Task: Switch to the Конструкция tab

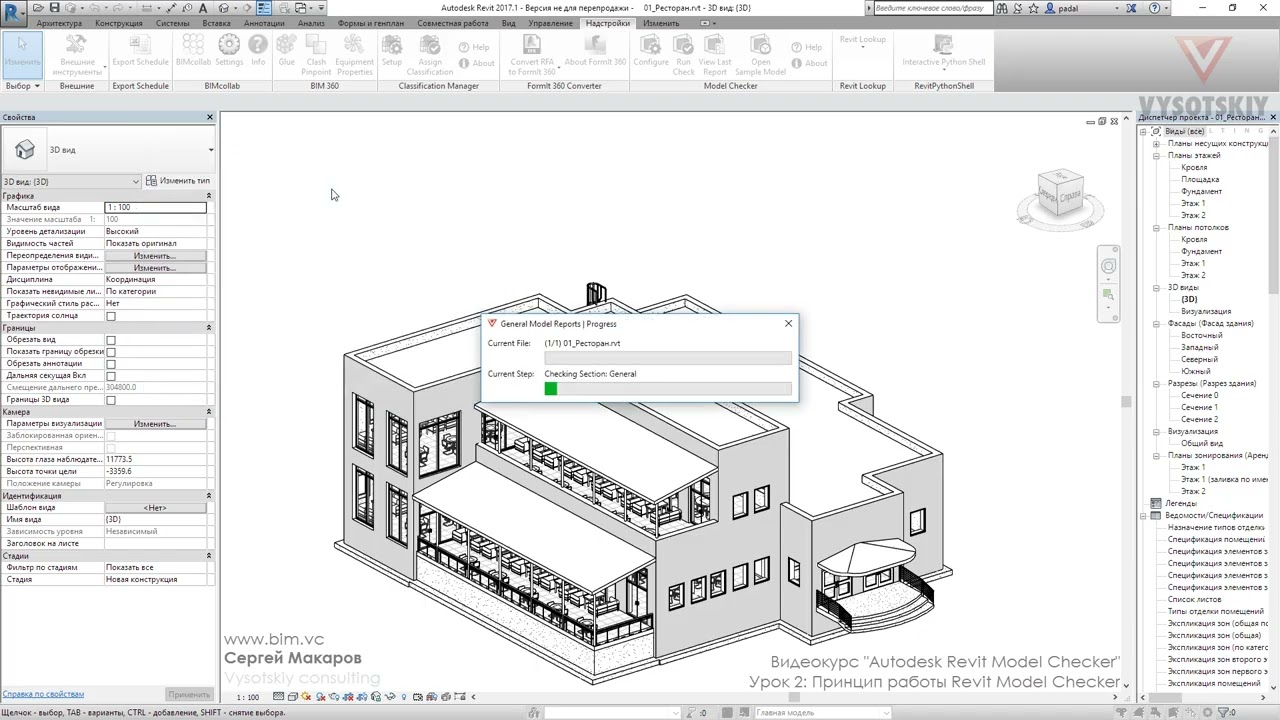Action: click(119, 23)
